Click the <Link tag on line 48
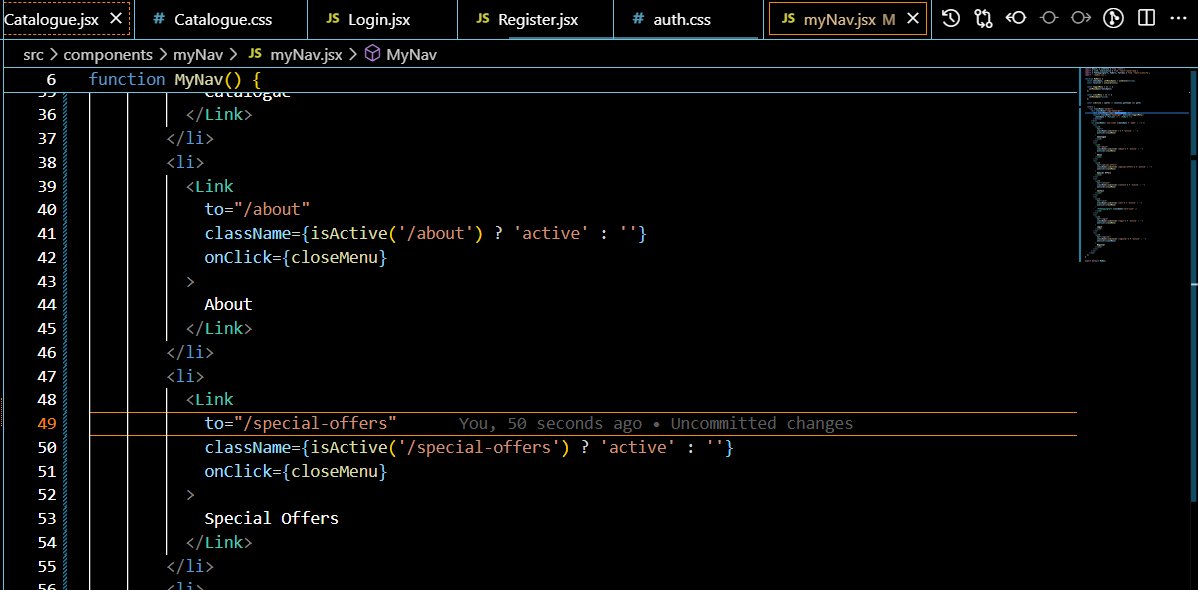This screenshot has width=1198, height=590. (209, 400)
